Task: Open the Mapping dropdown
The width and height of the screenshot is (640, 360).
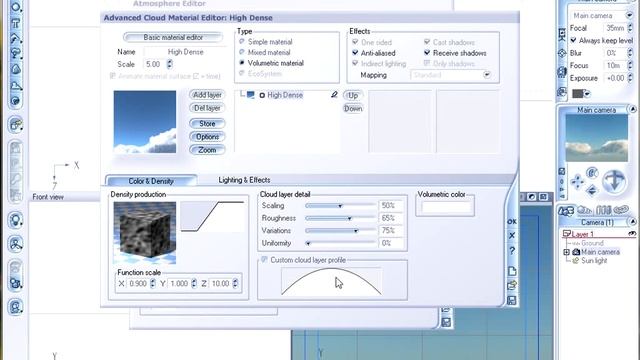Action: [487, 75]
